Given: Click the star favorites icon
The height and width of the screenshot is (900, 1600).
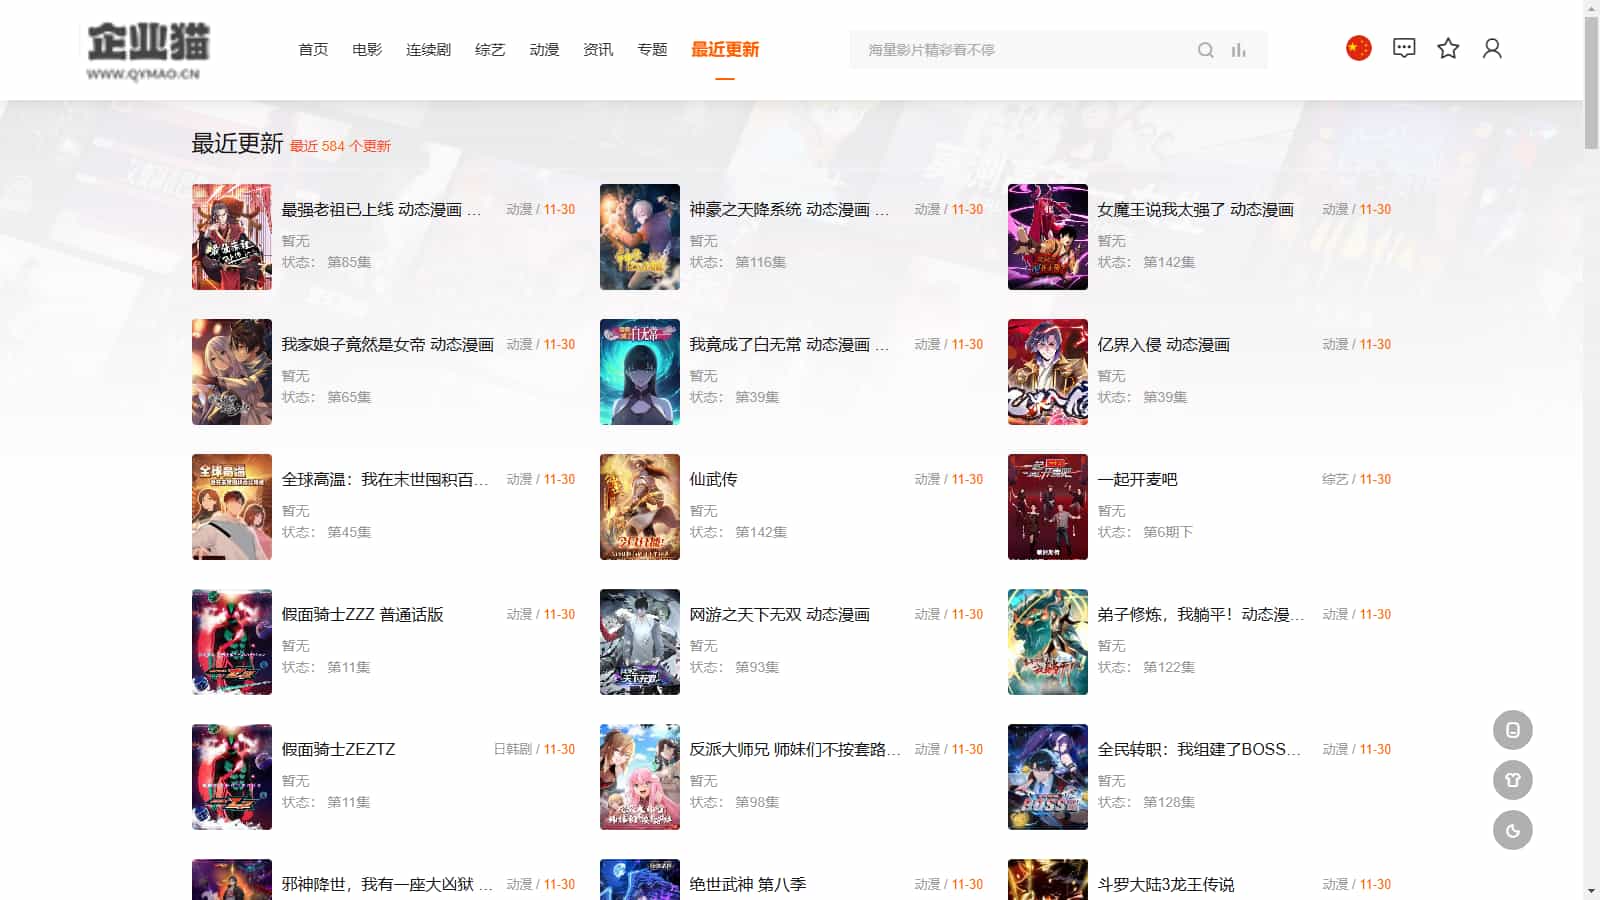Looking at the screenshot, I should click(1448, 48).
